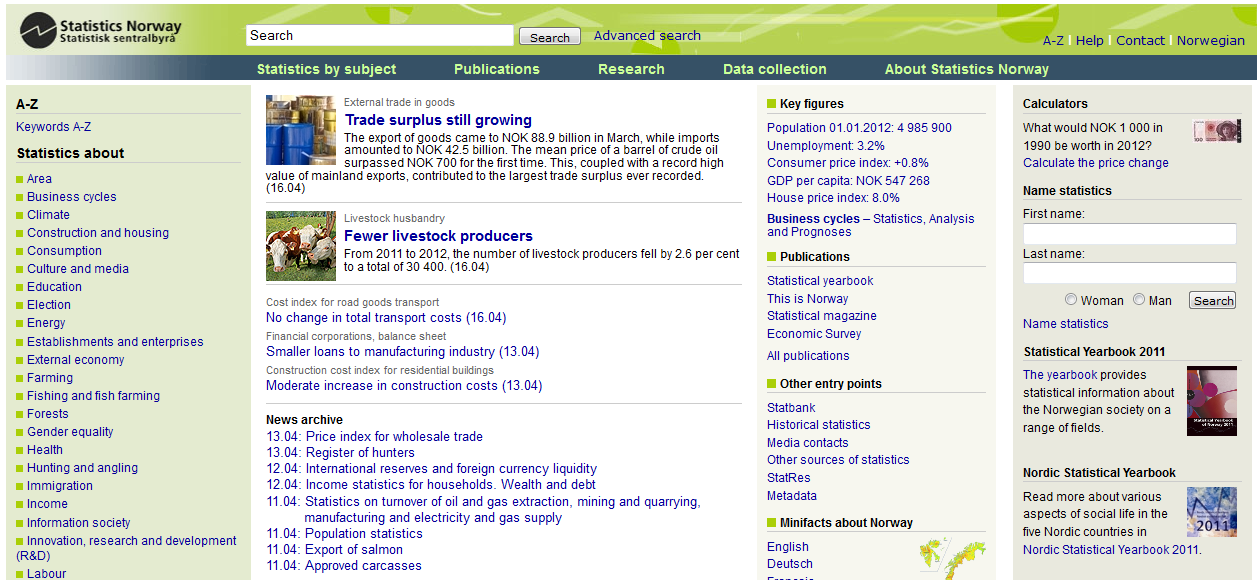Click the First name input field
Viewport: 1260px width, 580px height.
pos(1130,234)
